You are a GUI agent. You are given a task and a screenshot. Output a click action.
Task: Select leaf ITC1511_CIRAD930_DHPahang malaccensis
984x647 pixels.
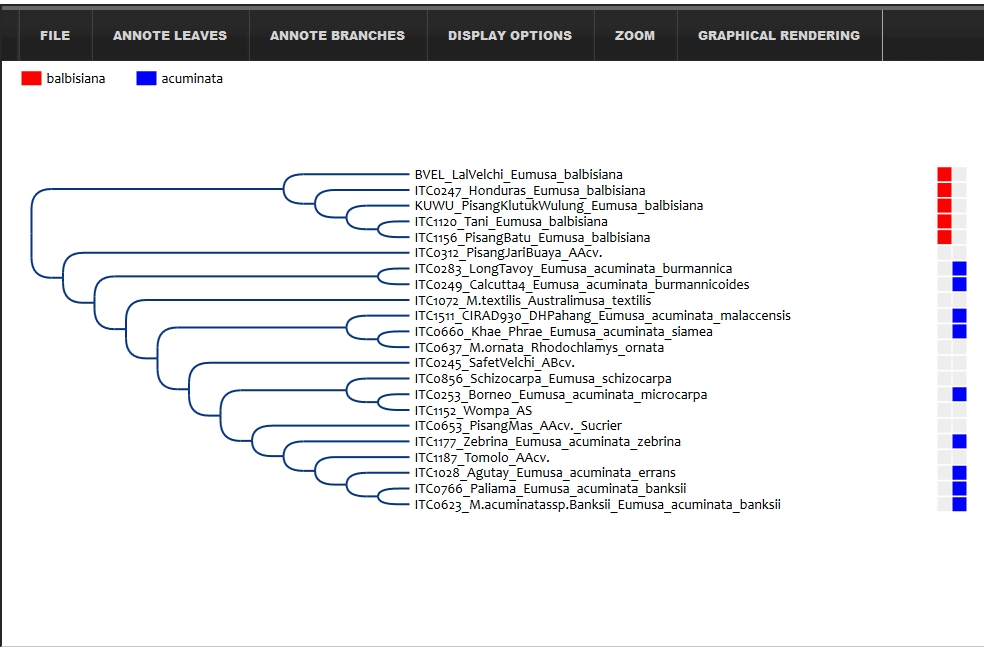(x=602, y=316)
